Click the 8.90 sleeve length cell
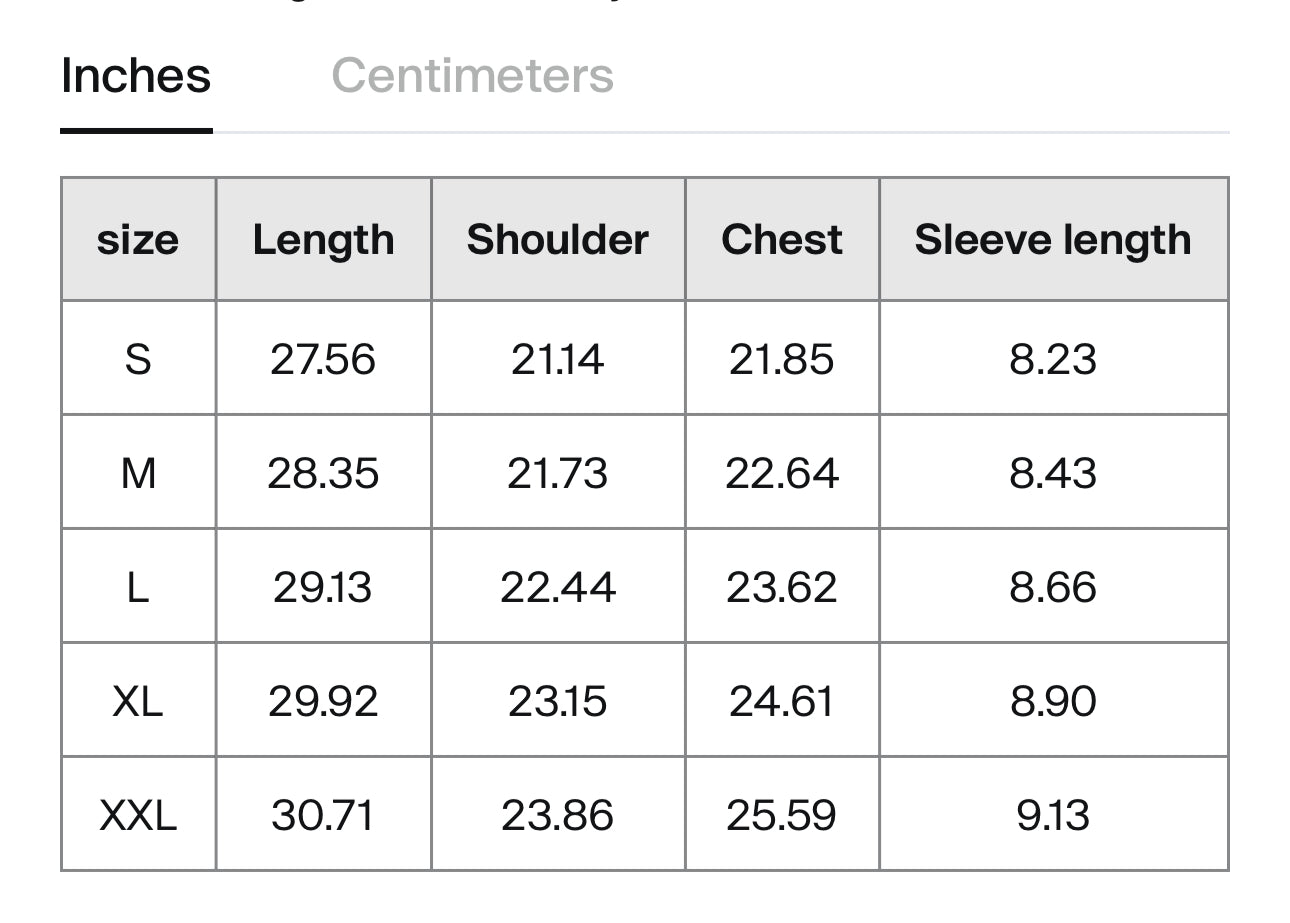The height and width of the screenshot is (923, 1290). coord(1053,701)
